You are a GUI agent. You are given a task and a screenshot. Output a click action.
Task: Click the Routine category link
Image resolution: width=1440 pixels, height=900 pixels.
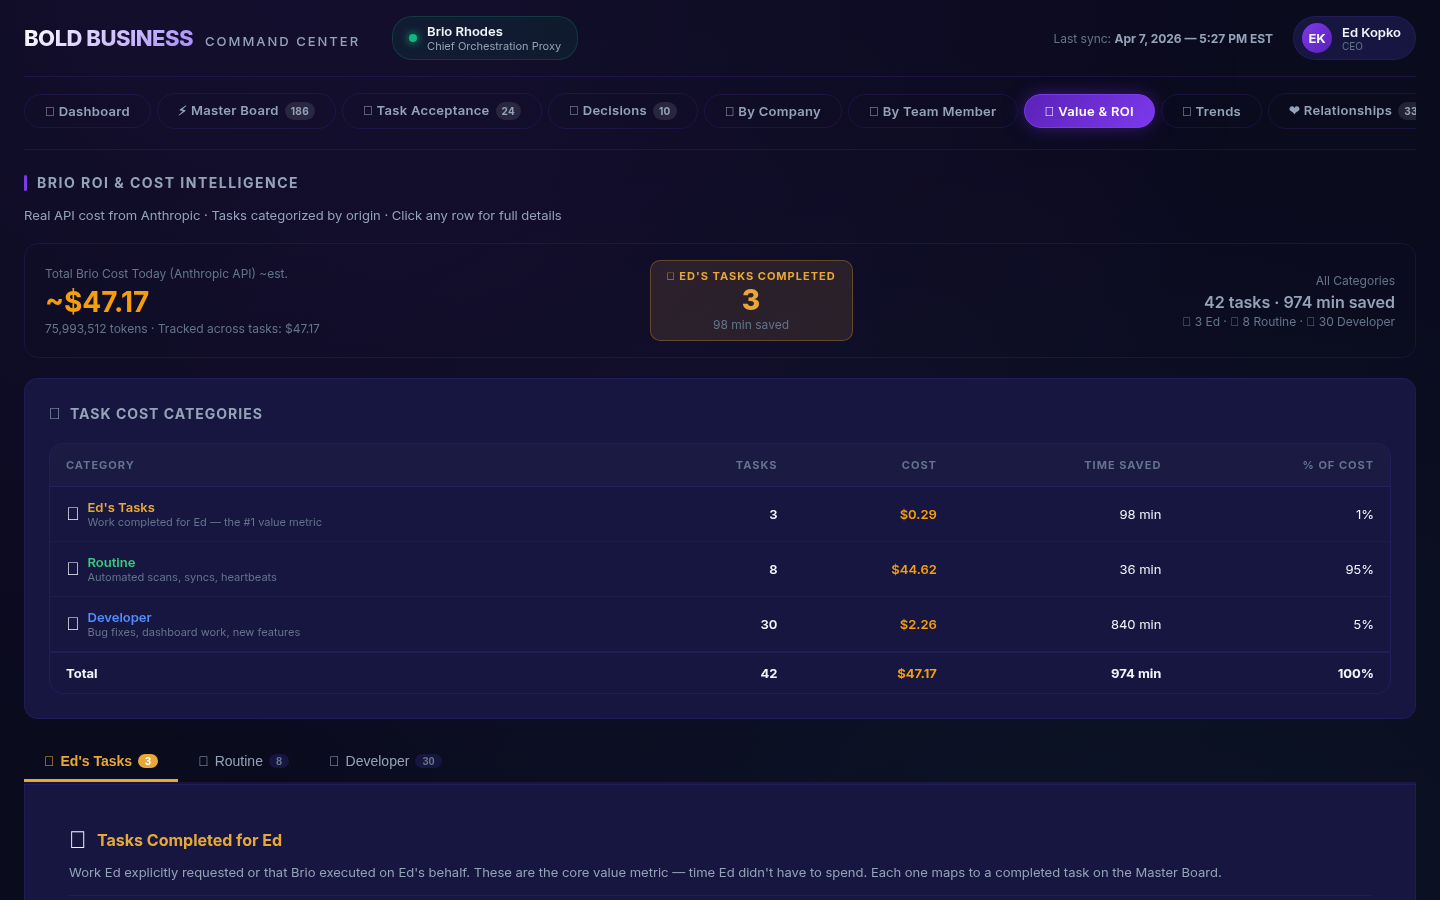(111, 562)
